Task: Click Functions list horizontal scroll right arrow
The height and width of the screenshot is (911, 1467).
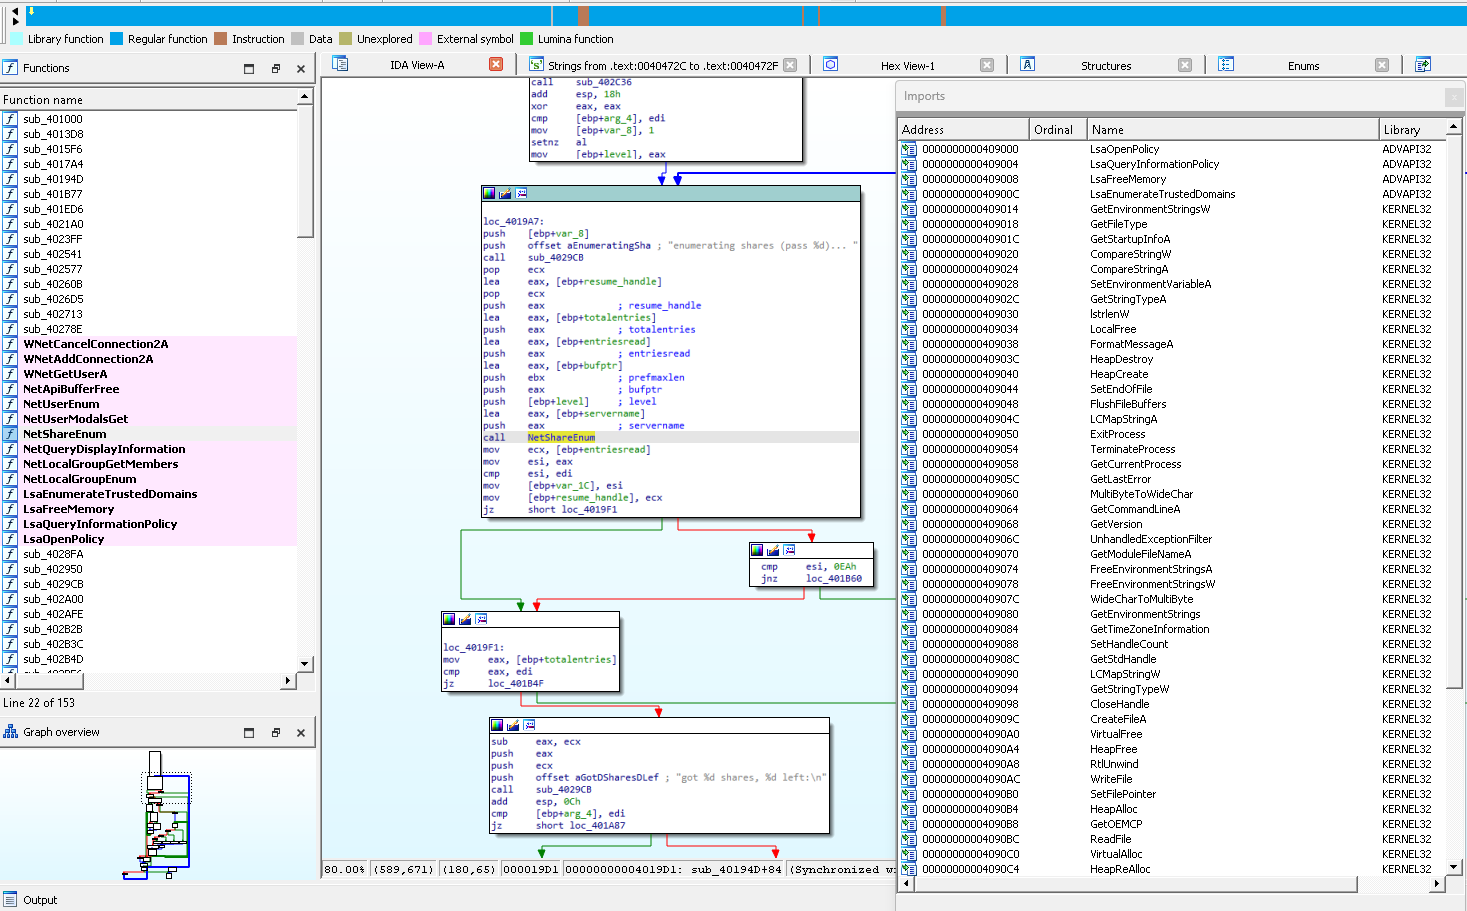Action: (288, 681)
